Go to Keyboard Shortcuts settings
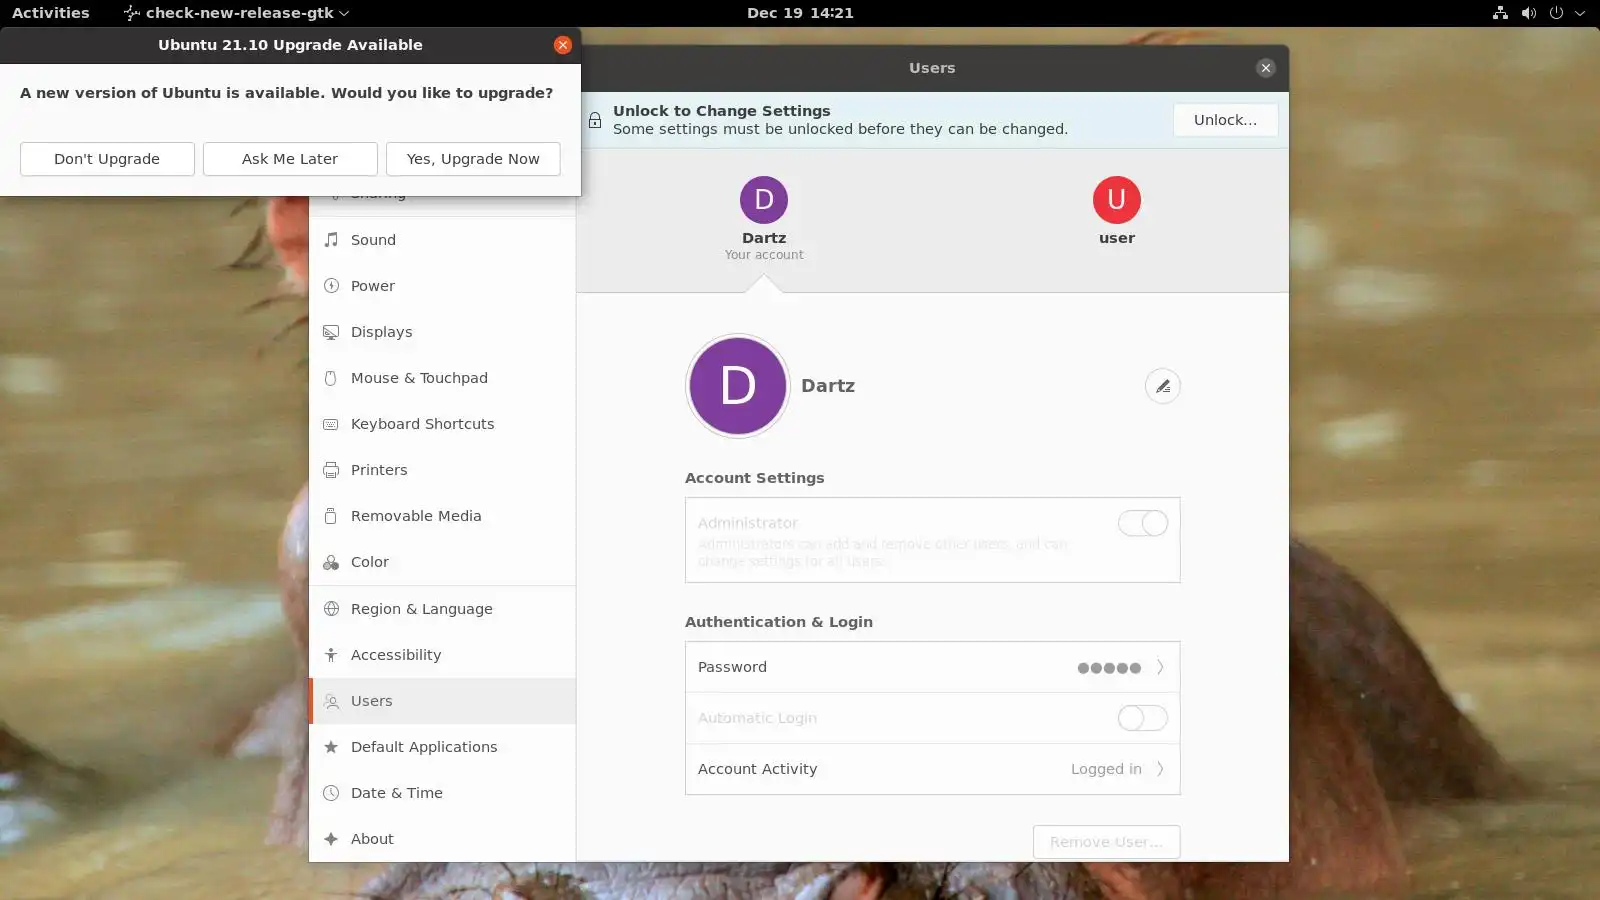The image size is (1600, 900). (x=442, y=424)
